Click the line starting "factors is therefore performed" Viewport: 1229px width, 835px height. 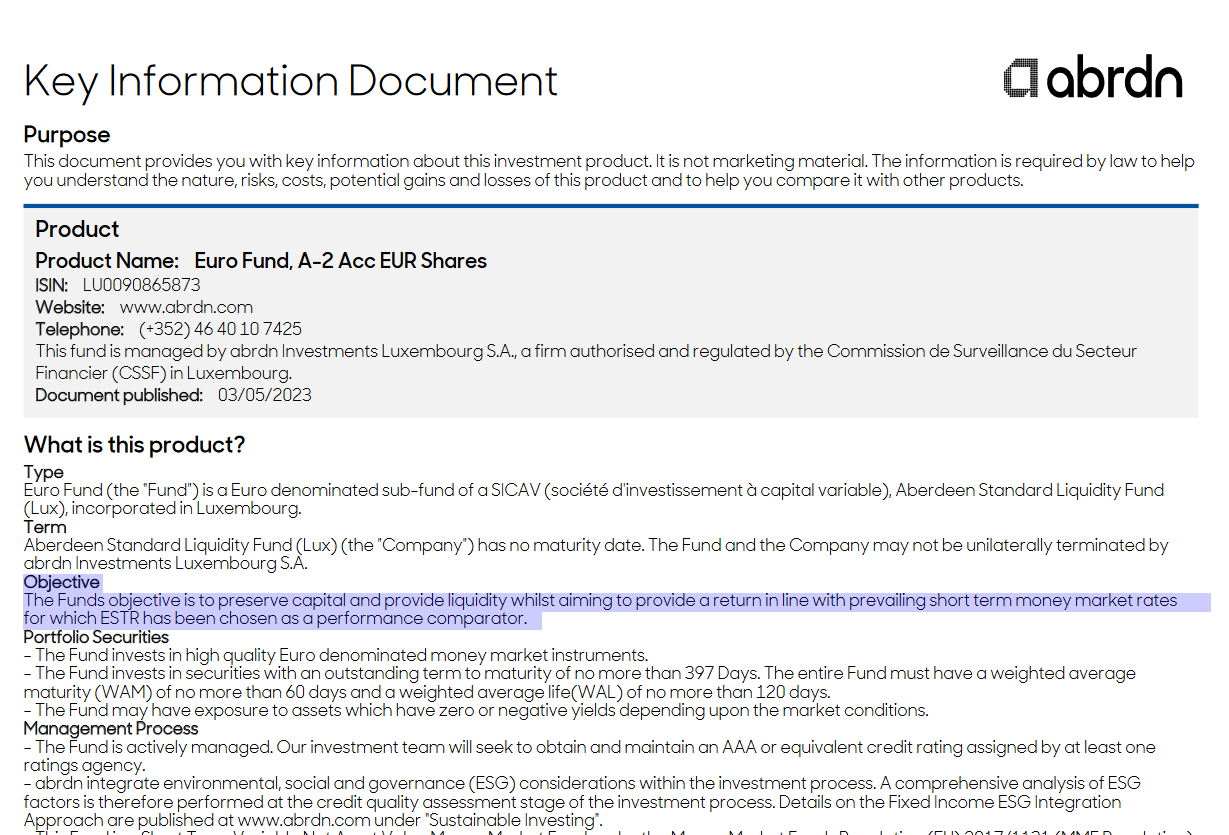click(x=573, y=802)
